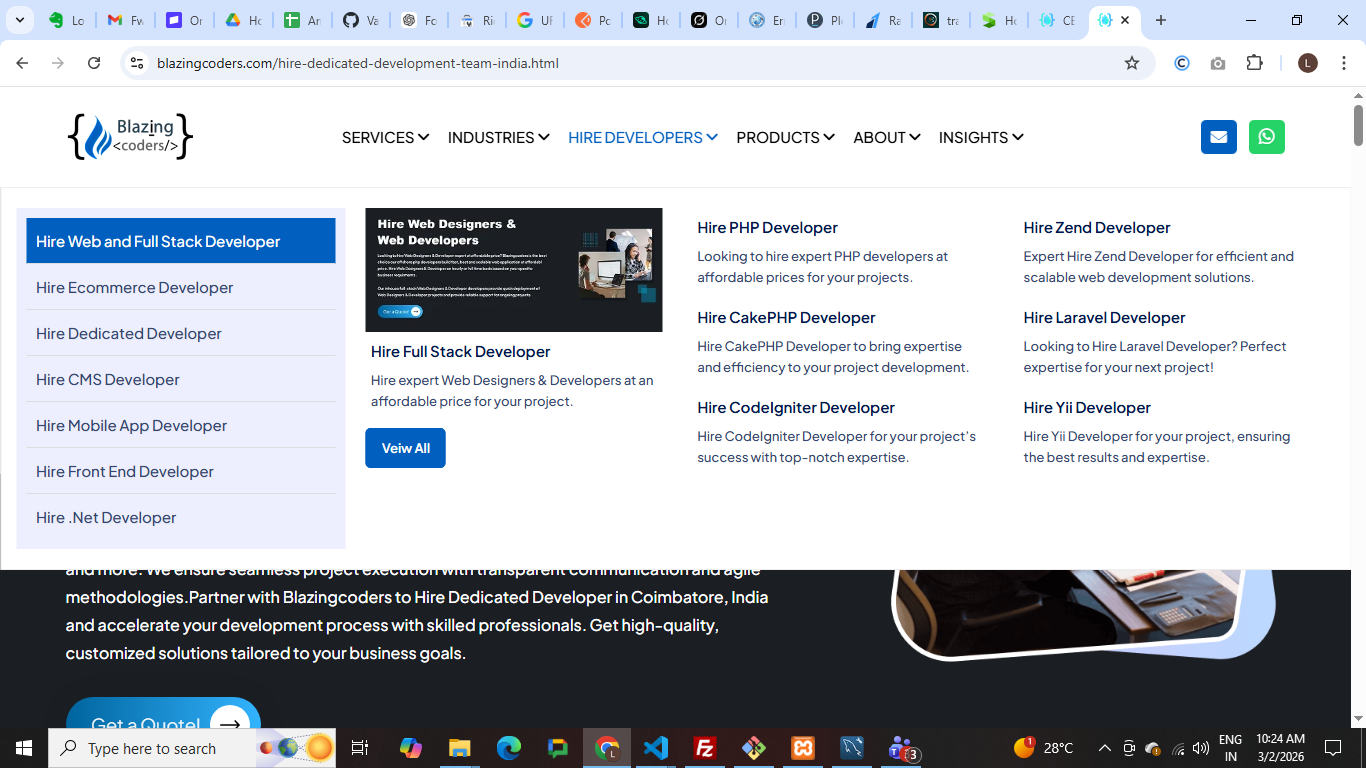Select Hire Front End Developer
This screenshot has height=768, width=1366.
coord(181,471)
